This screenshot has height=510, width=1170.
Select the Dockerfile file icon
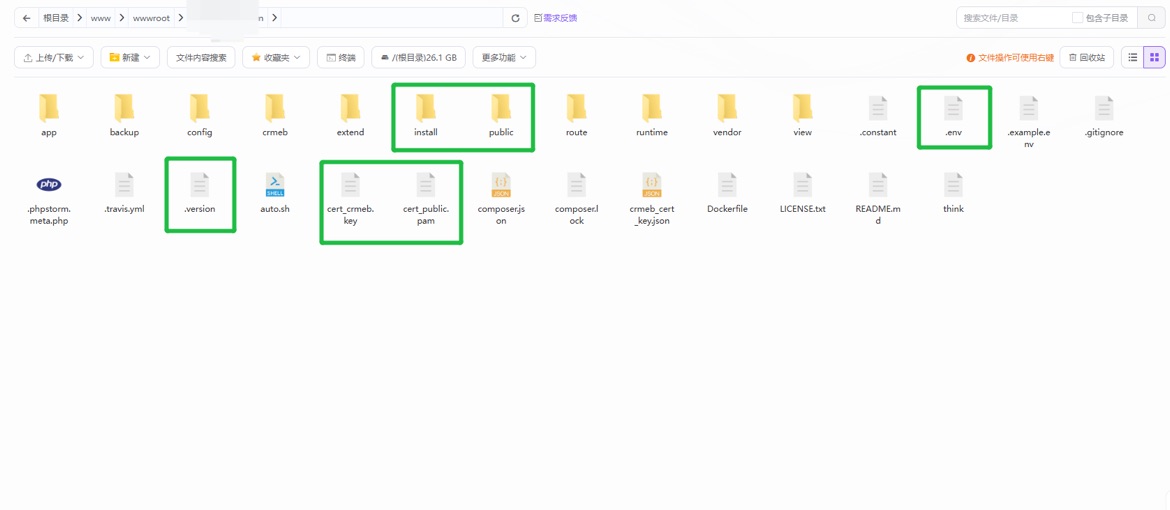tap(727, 184)
